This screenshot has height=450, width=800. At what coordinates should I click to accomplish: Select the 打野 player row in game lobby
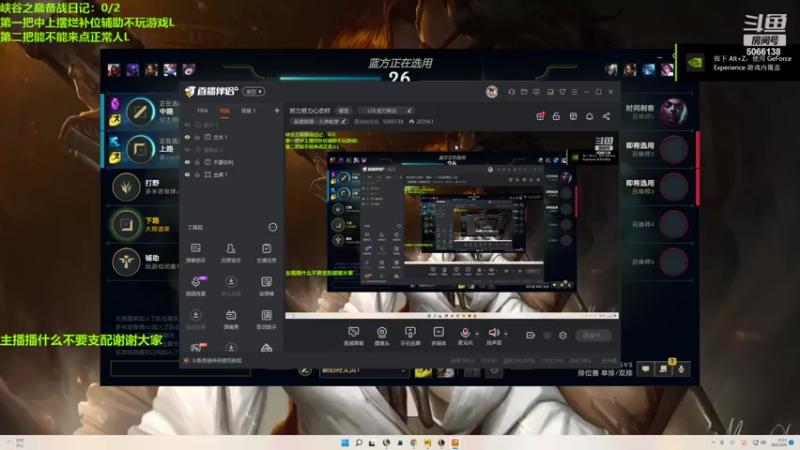(143, 187)
